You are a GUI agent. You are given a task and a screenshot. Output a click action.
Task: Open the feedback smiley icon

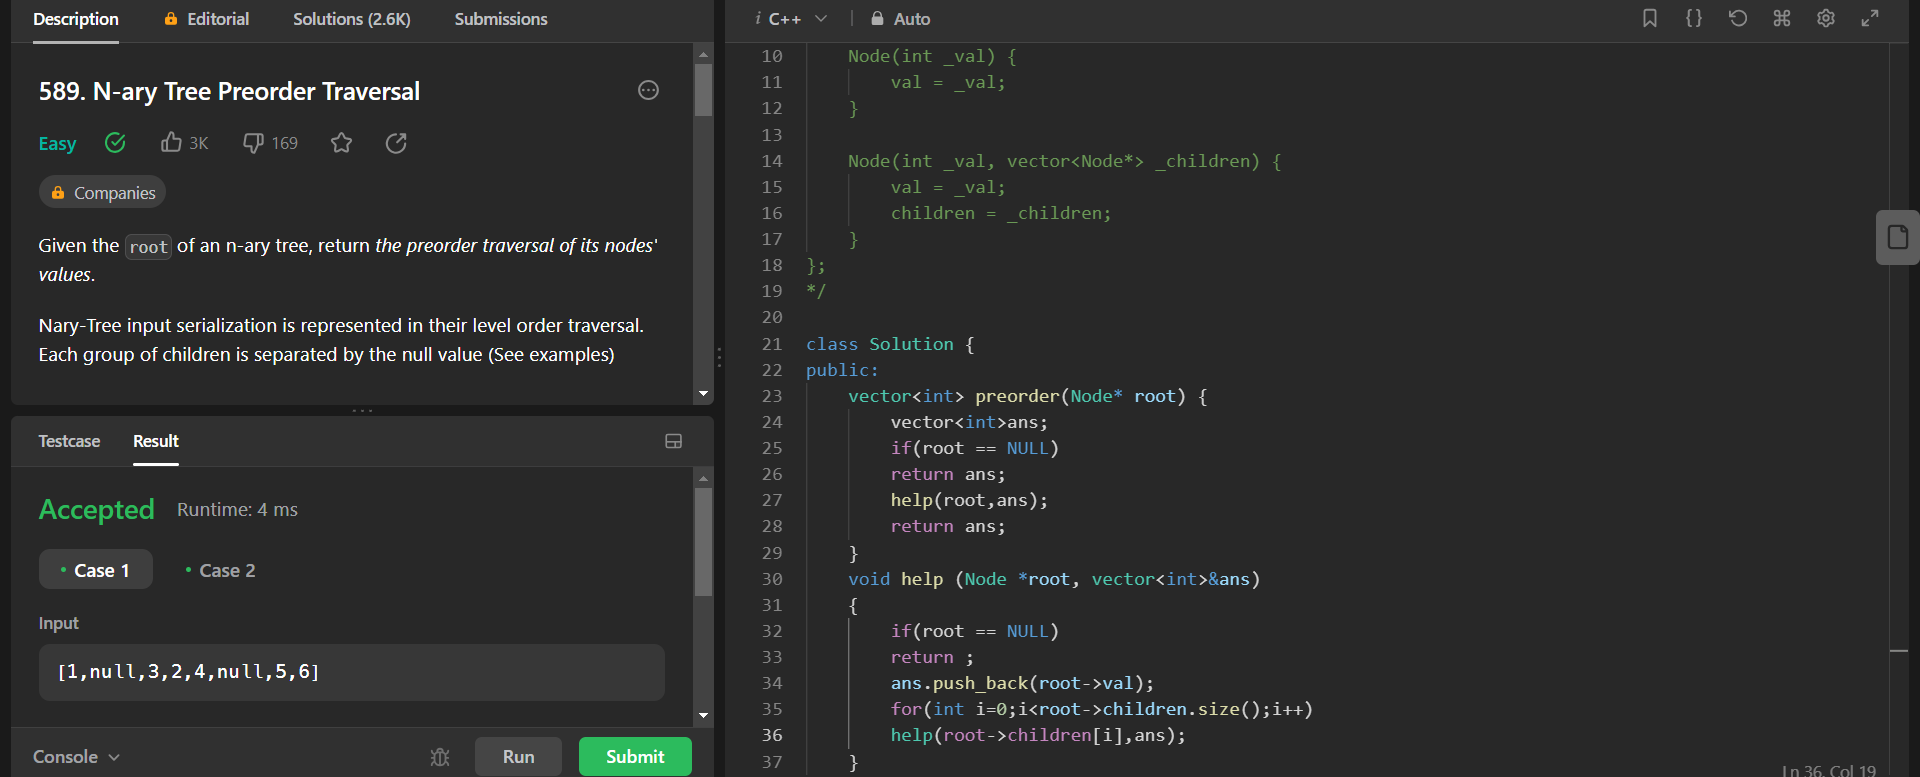coord(648,91)
